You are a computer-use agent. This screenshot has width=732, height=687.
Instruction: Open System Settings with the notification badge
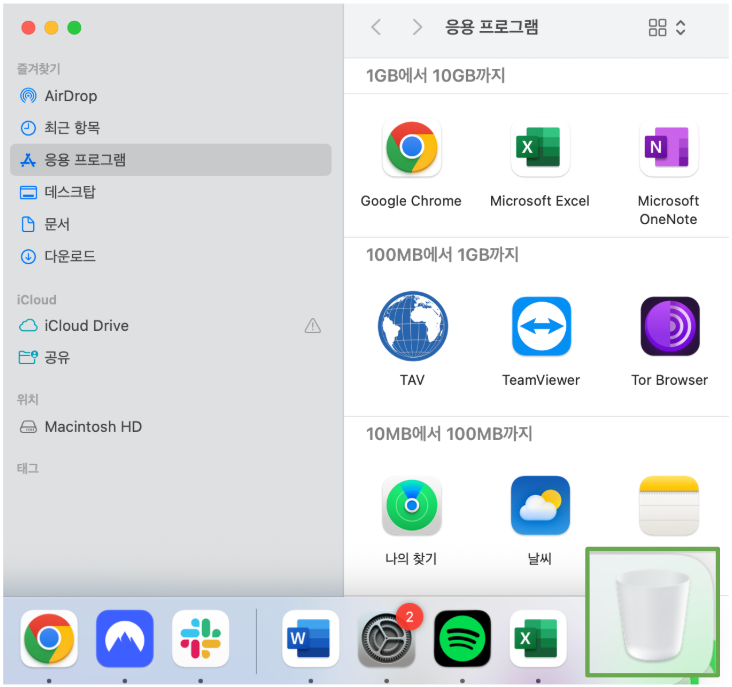click(386, 638)
